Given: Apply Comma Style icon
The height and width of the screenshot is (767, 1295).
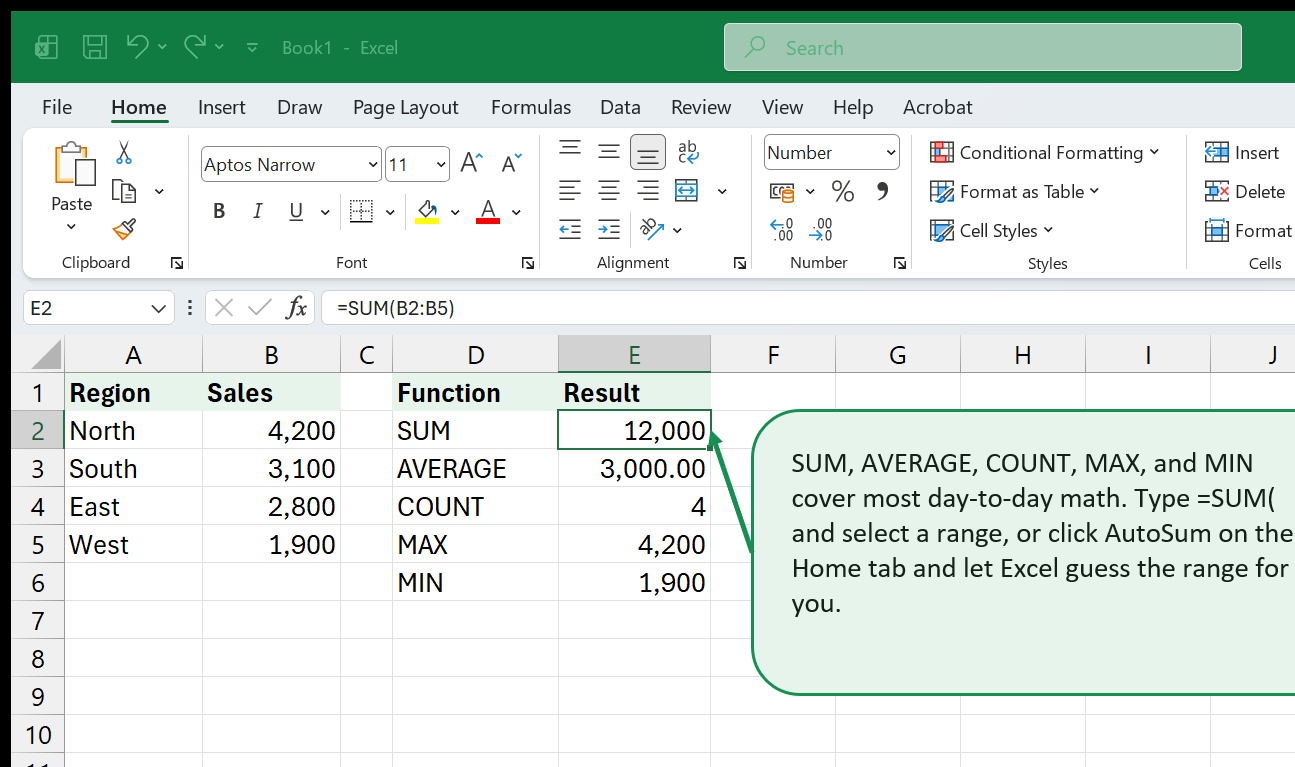Looking at the screenshot, I should point(882,191).
